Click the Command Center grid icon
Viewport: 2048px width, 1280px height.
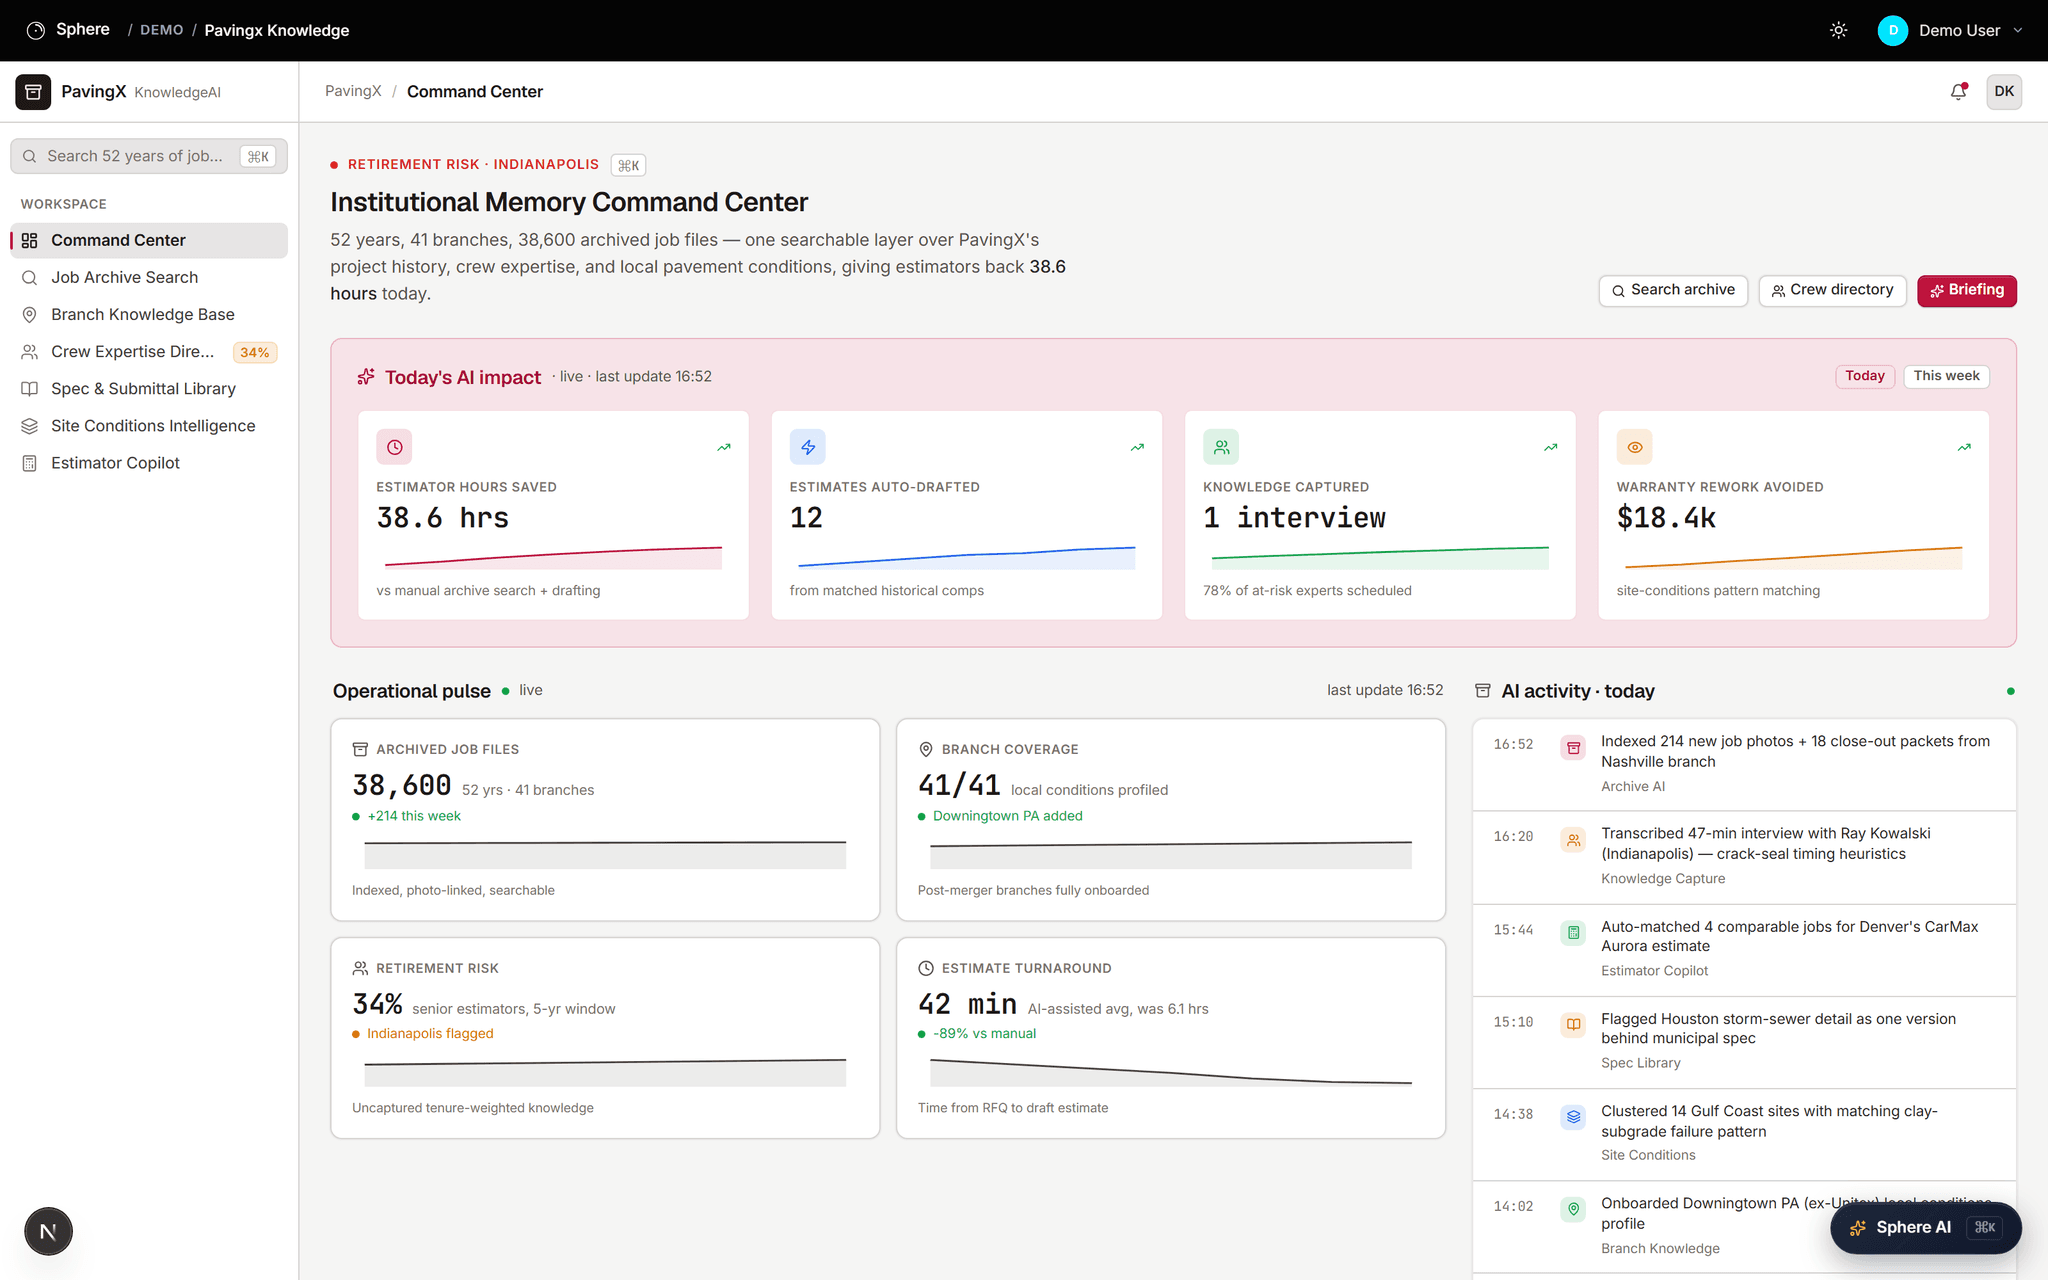pyautogui.click(x=30, y=240)
